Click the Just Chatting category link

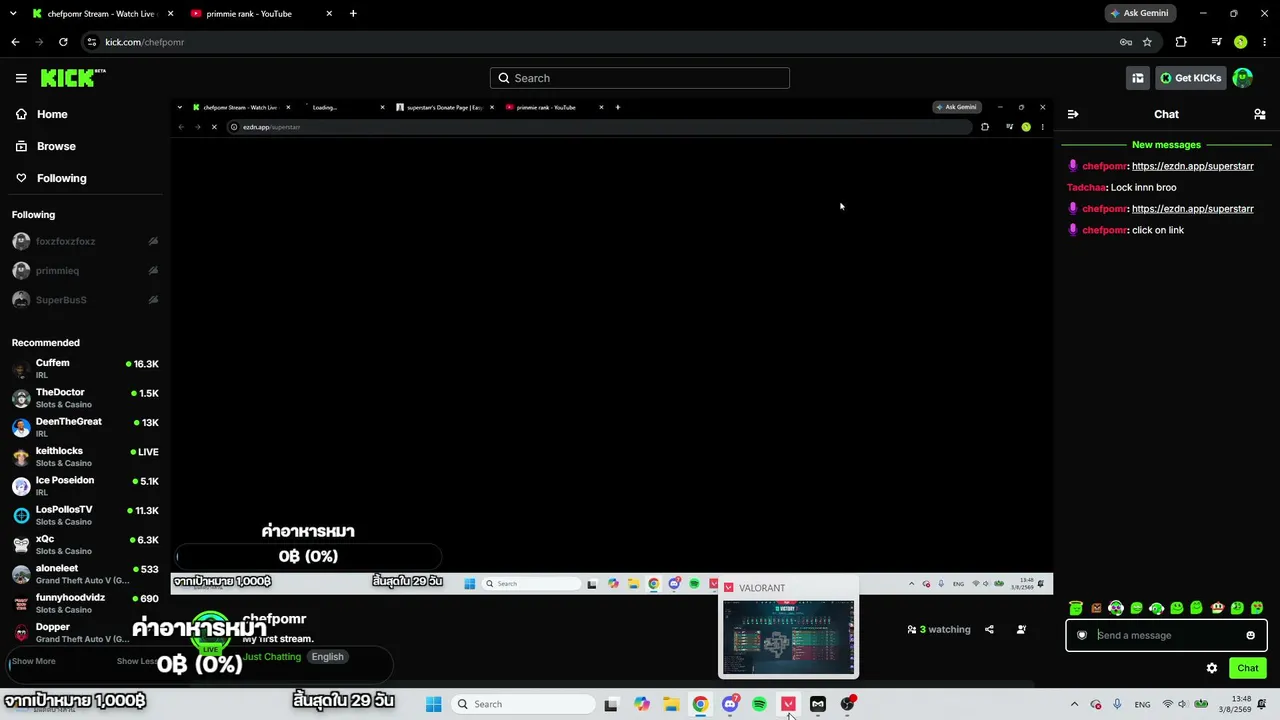coord(272,657)
